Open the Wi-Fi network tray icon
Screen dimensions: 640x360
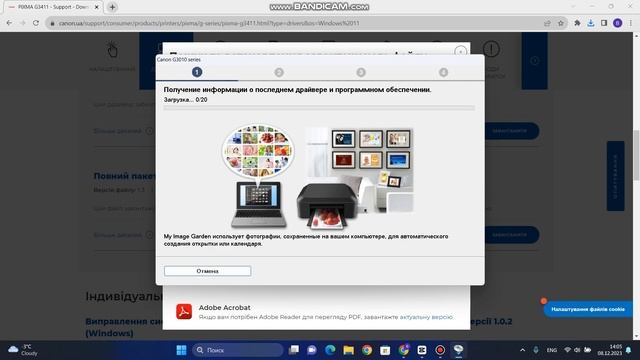[x=567, y=350]
